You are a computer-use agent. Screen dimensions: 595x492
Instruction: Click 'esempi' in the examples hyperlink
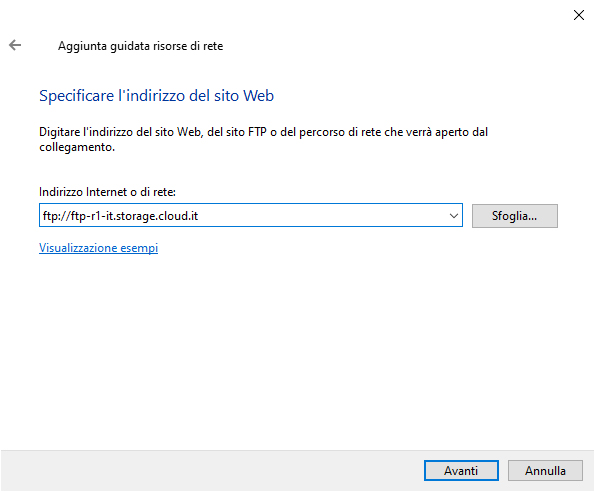pos(139,248)
